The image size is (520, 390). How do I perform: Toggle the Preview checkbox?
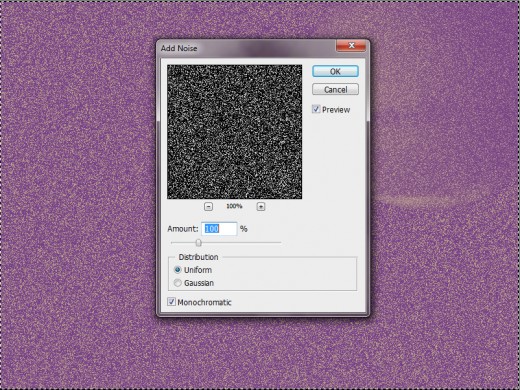coord(316,109)
